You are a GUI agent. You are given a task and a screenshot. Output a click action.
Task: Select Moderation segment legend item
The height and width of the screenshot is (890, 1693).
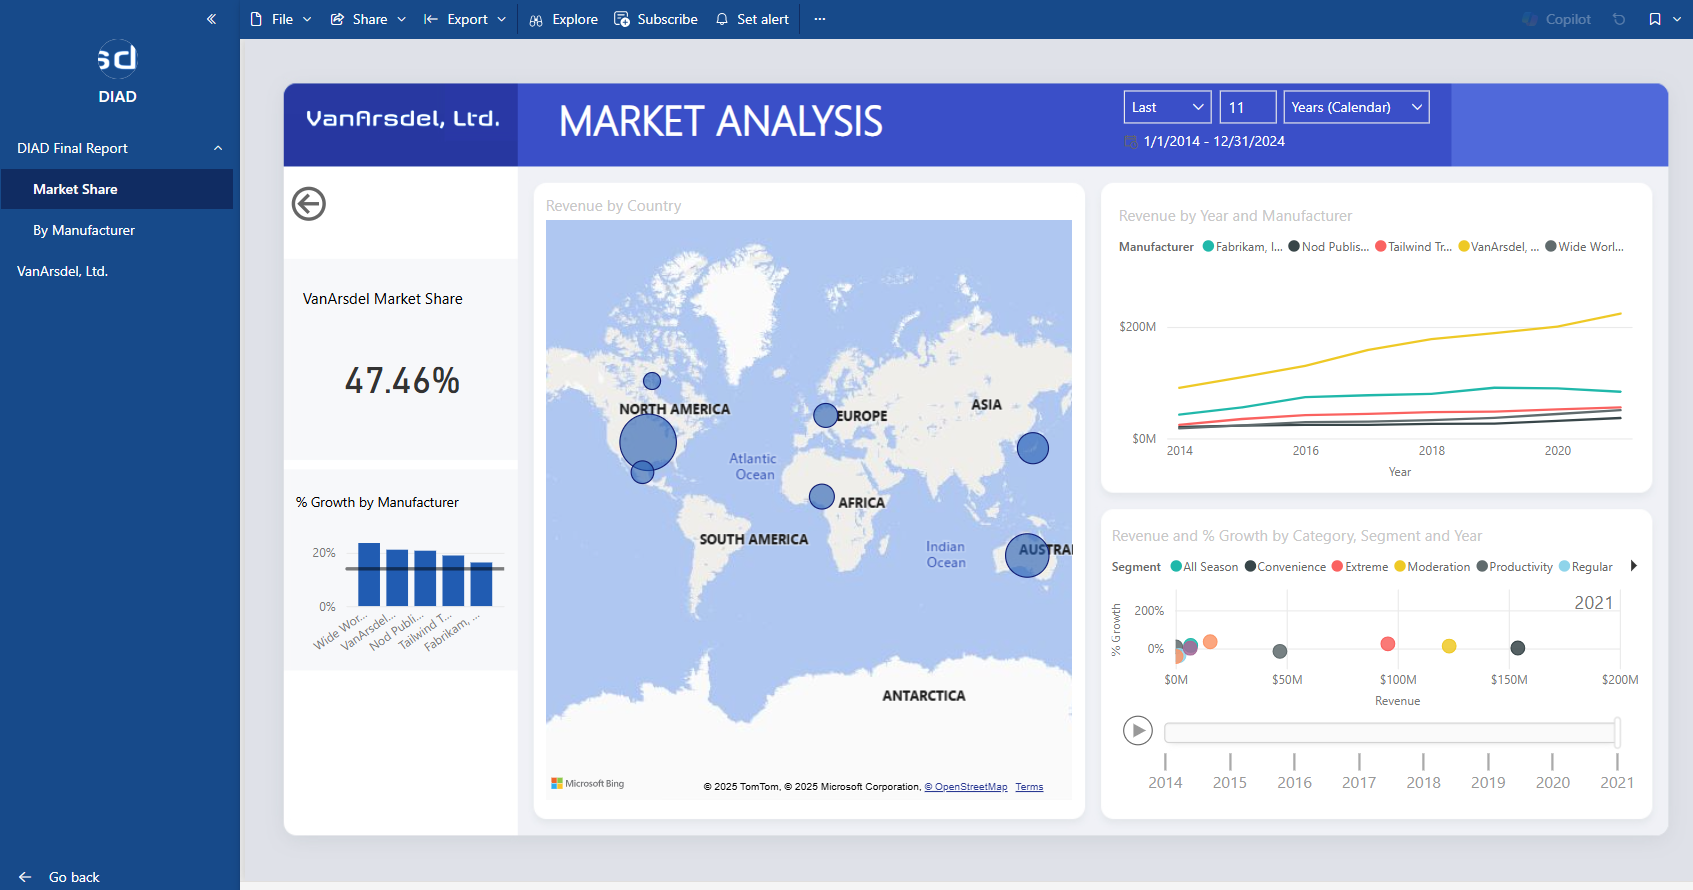pos(1432,567)
